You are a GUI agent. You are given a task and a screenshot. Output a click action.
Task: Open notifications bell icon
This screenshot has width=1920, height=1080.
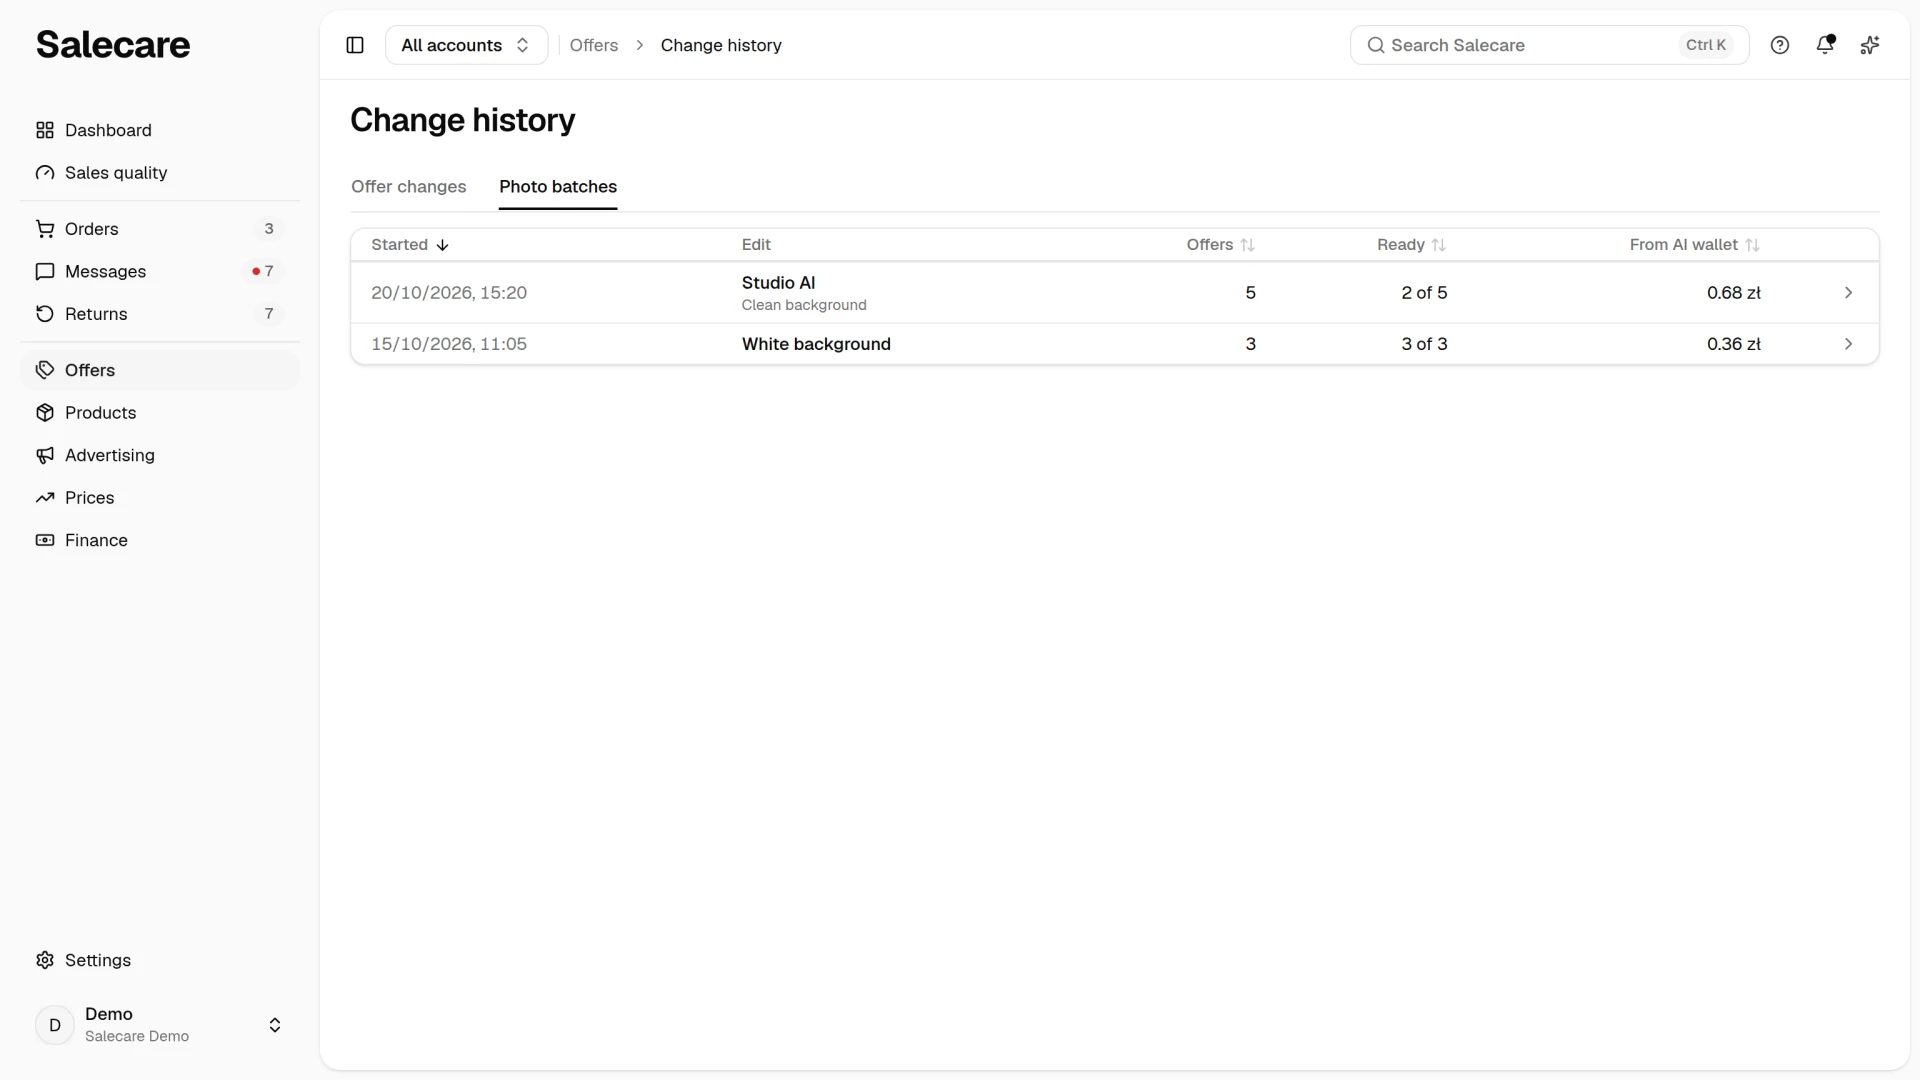point(1825,45)
